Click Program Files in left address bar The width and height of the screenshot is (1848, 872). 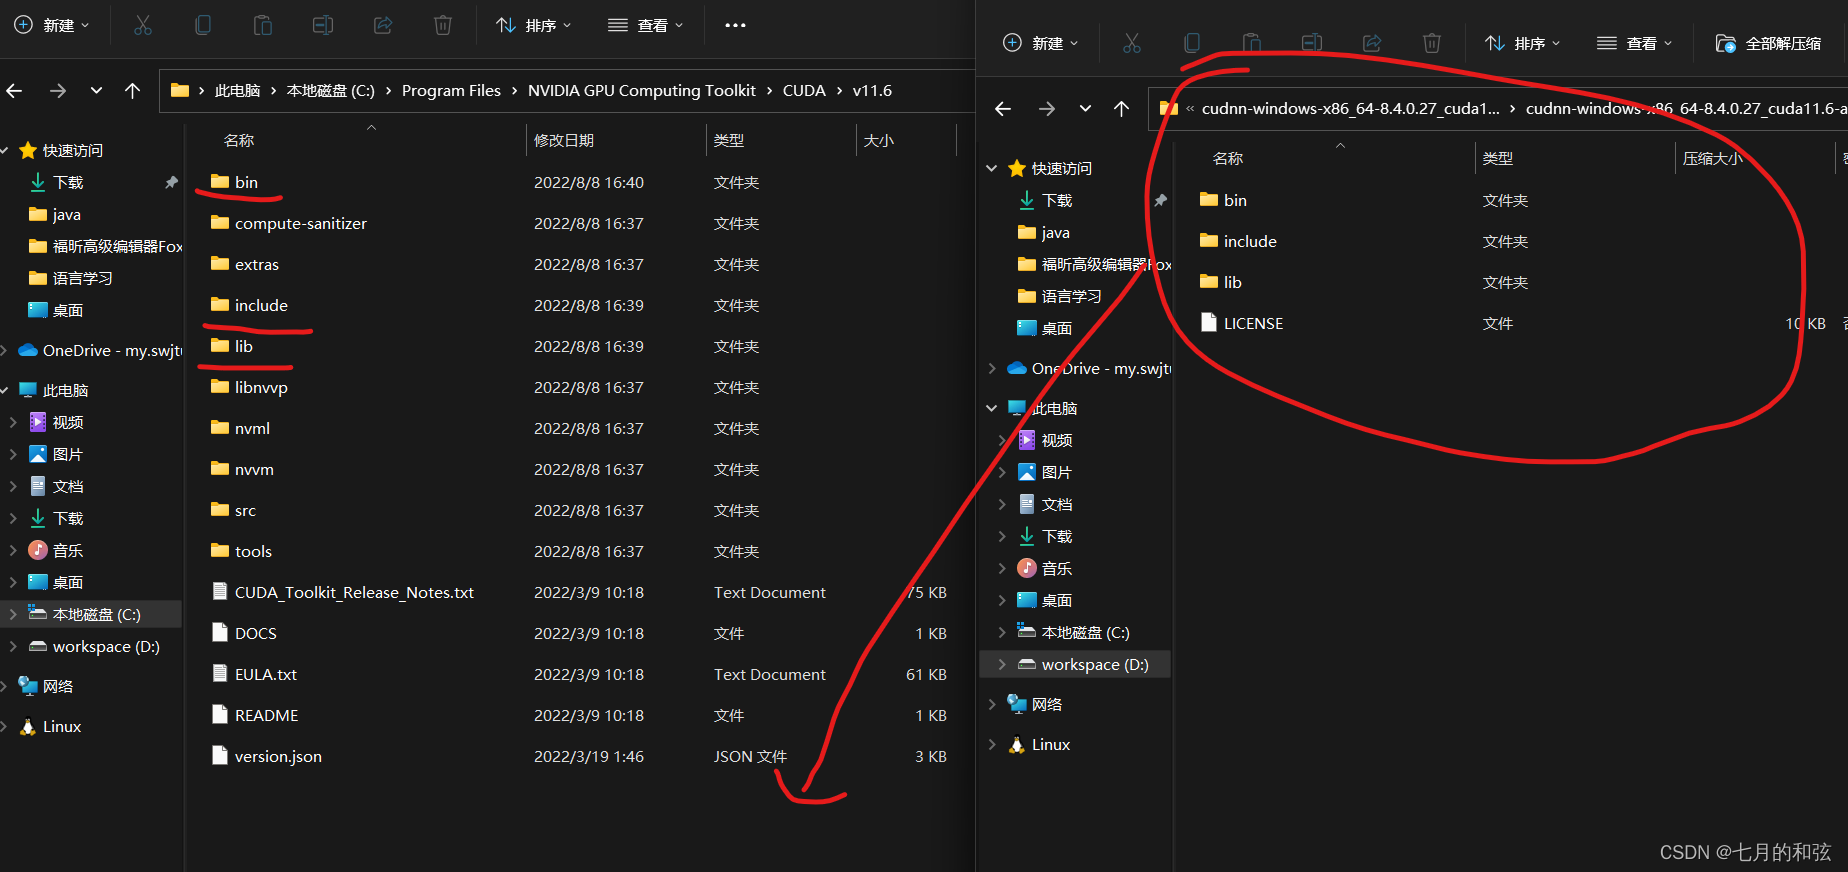point(451,91)
